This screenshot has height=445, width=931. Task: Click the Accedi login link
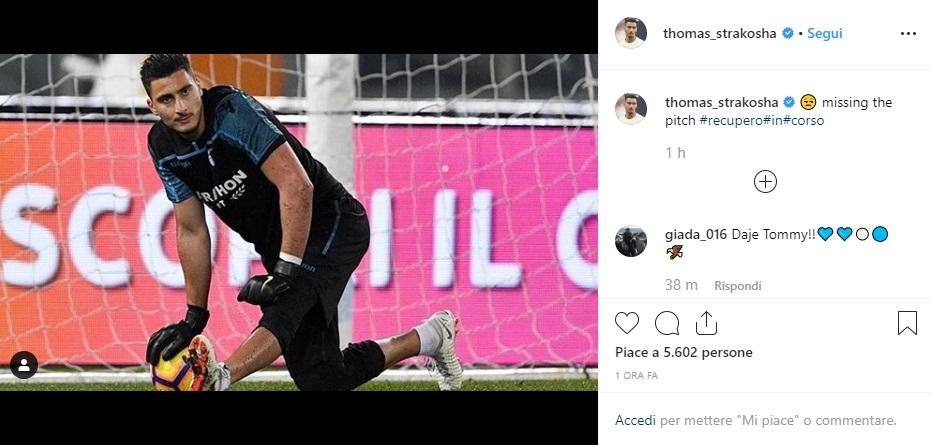[635, 421]
